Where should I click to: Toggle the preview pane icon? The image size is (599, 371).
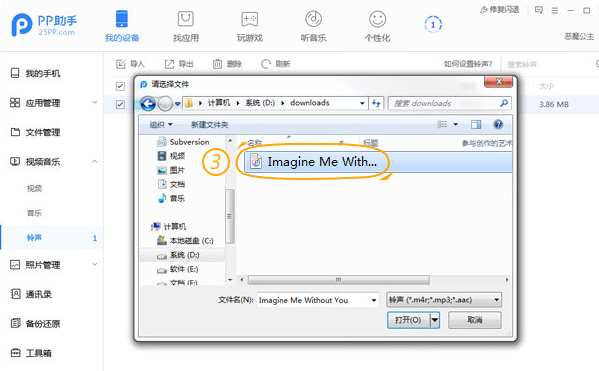click(x=476, y=124)
